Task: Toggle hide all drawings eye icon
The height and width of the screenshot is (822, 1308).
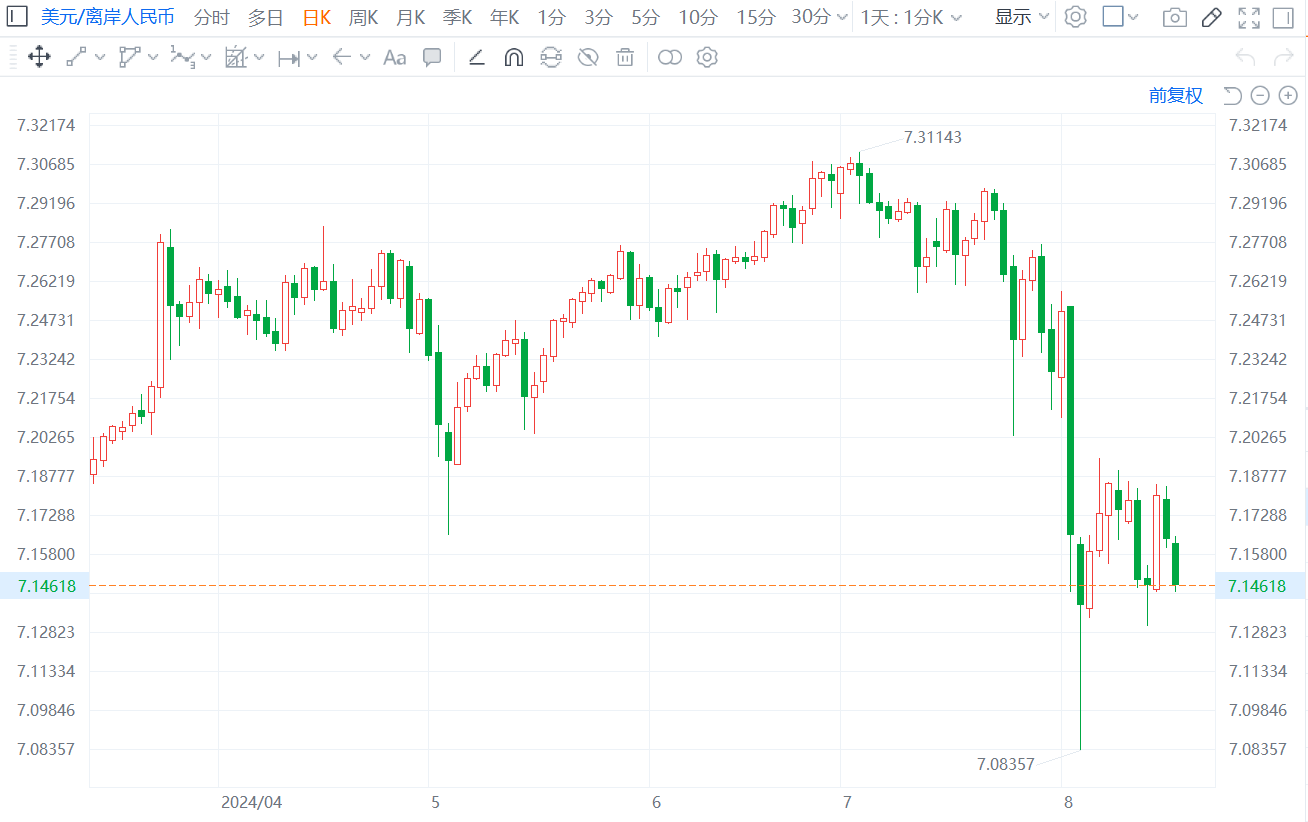Action: pyautogui.click(x=588, y=57)
